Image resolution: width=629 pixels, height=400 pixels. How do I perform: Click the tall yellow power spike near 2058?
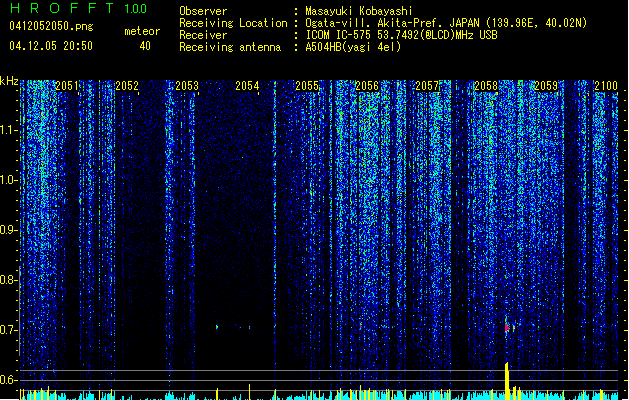[x=507, y=380]
